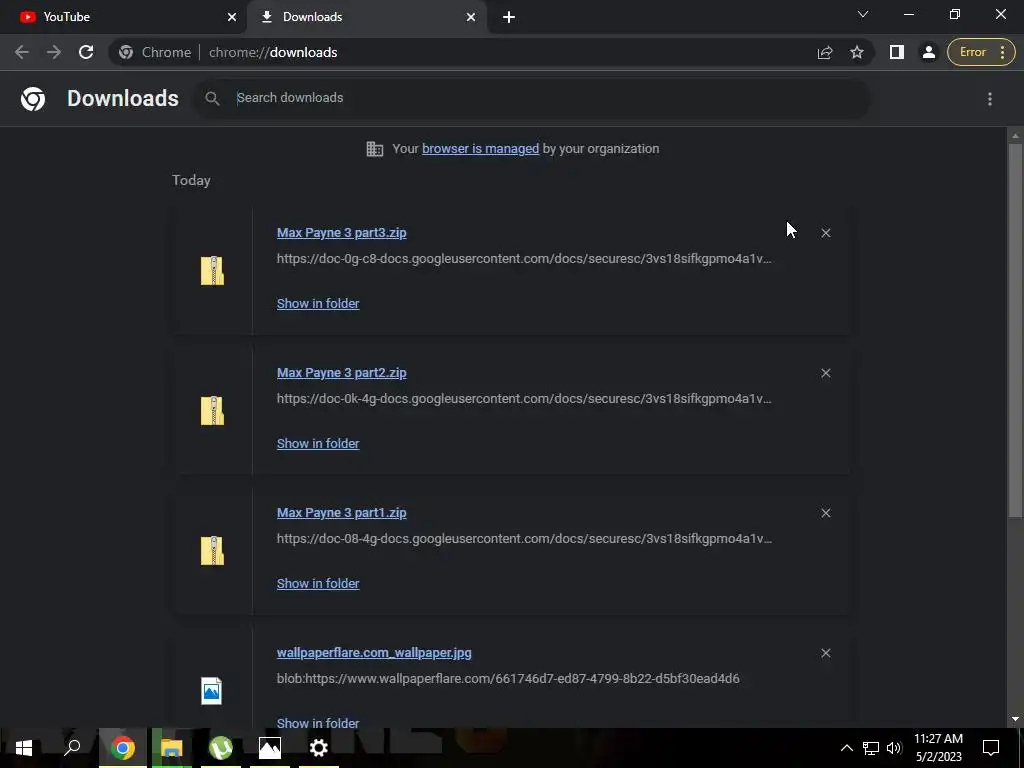
Task: Open Max Payne 3 part2.zip
Action: [342, 373]
